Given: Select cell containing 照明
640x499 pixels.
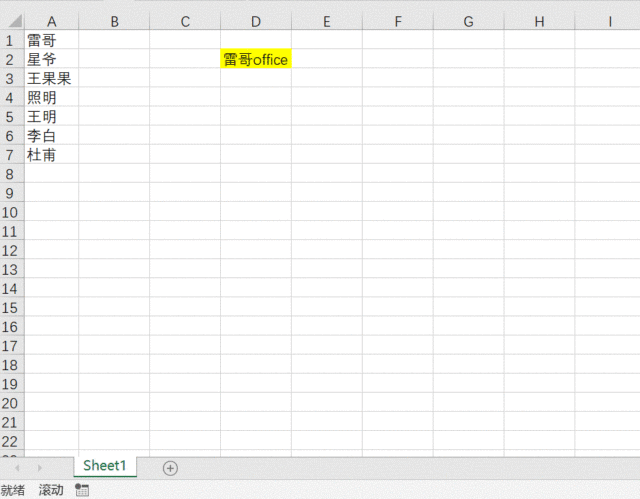Looking at the screenshot, I should click(x=51, y=97).
